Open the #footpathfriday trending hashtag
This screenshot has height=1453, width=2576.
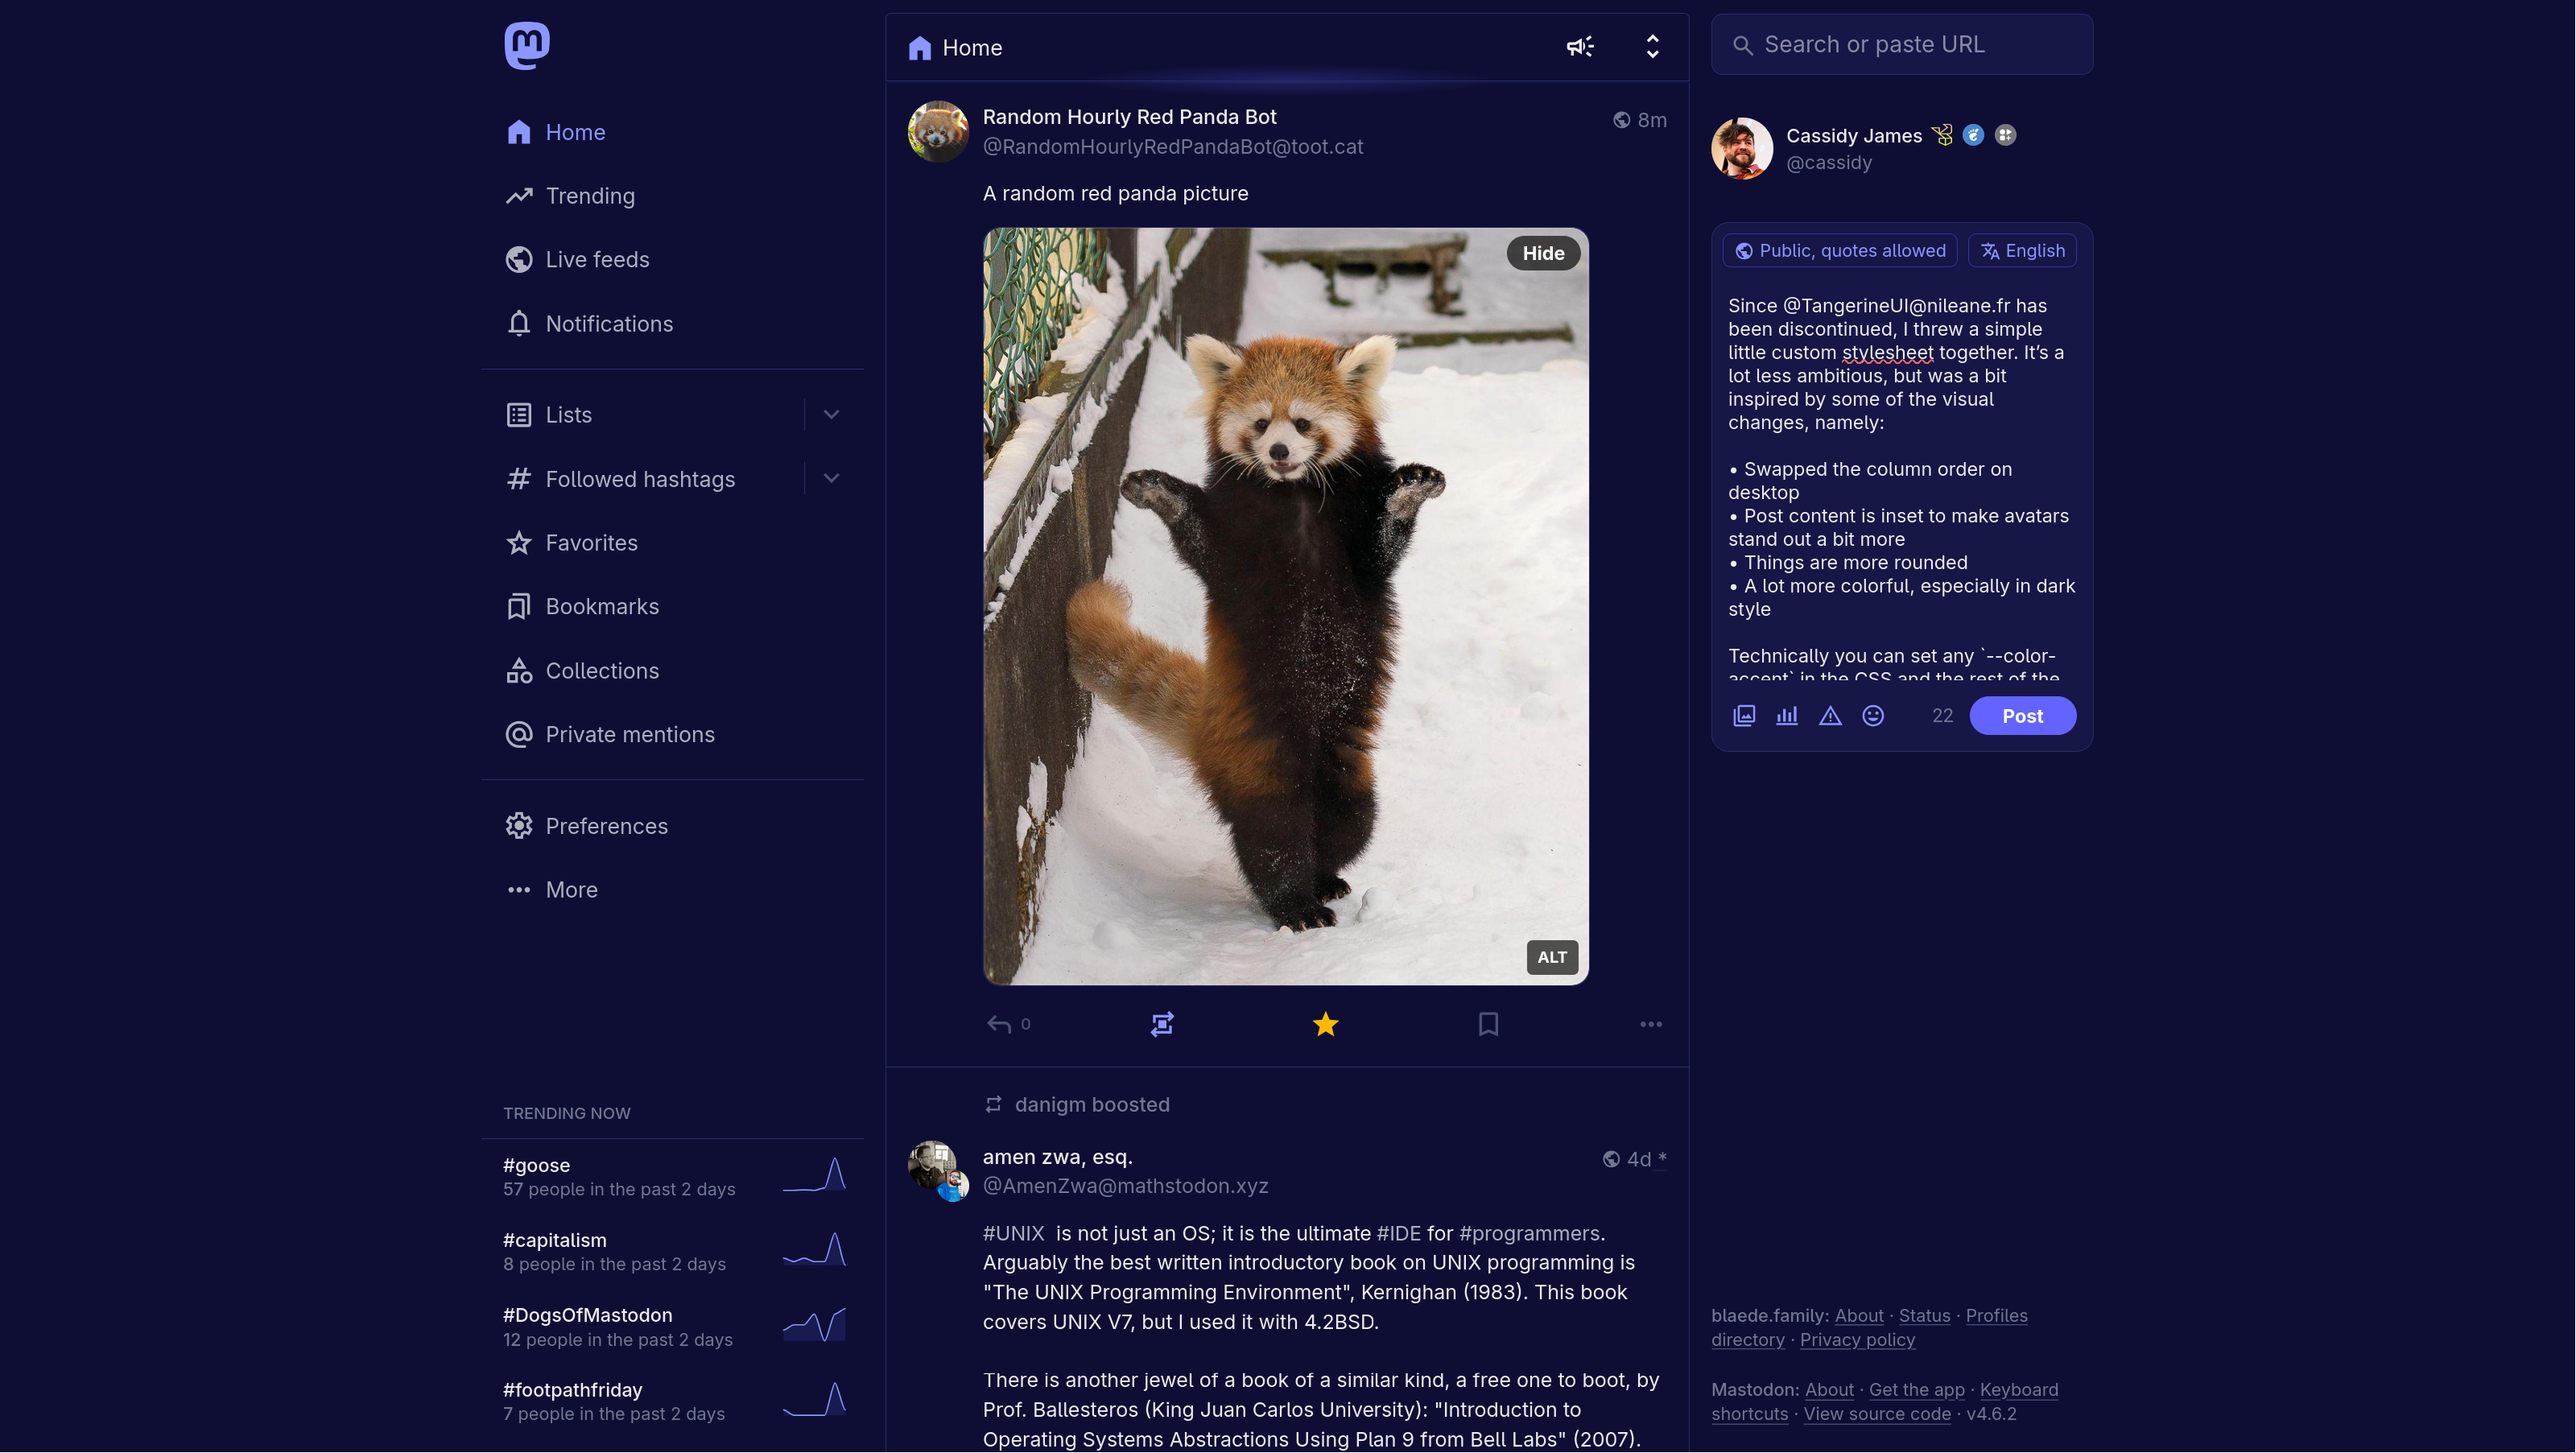[573, 1391]
